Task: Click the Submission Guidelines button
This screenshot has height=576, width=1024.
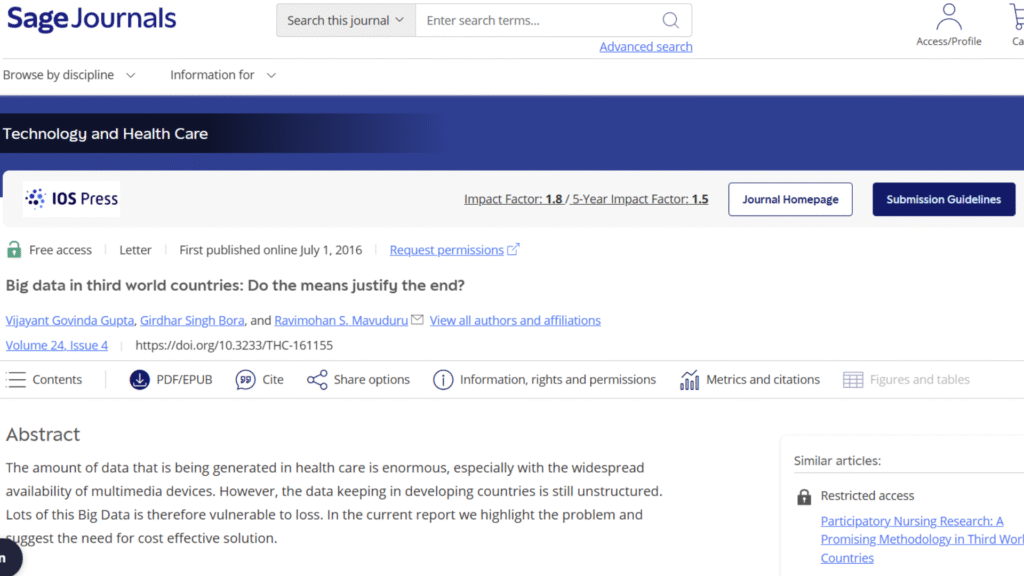Action: click(943, 199)
